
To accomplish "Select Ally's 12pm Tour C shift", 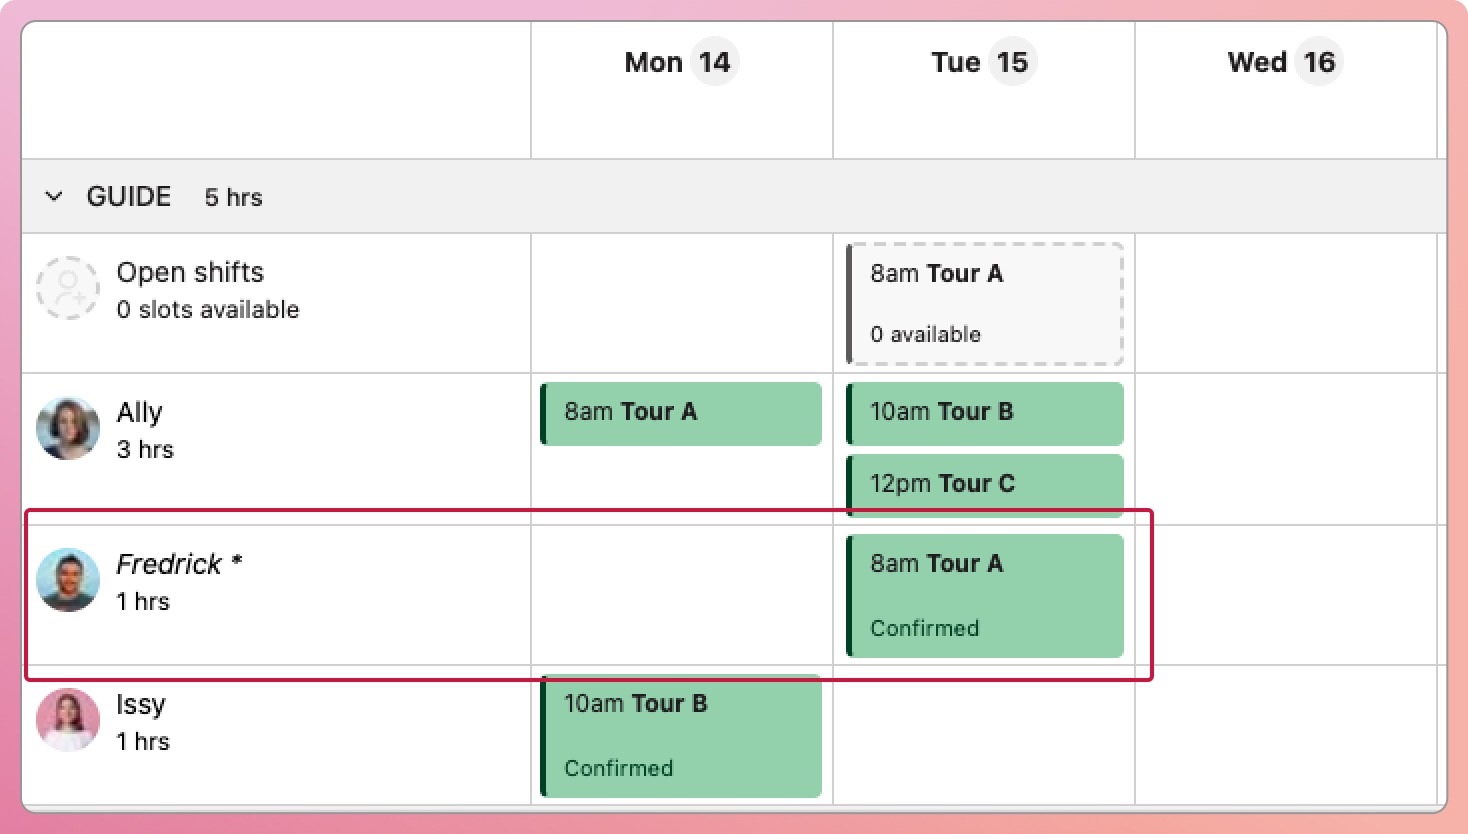I will pos(985,484).
